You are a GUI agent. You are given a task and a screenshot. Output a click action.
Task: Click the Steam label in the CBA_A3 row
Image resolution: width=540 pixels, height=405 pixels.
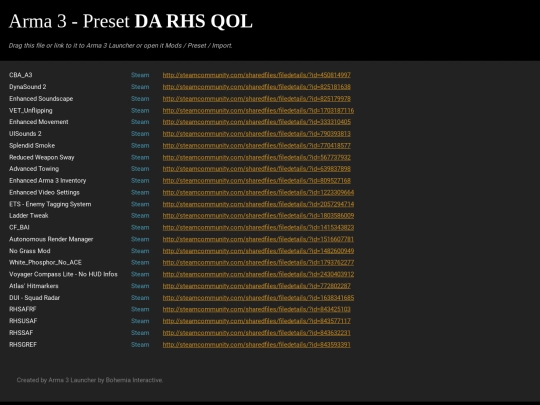[x=140, y=75]
